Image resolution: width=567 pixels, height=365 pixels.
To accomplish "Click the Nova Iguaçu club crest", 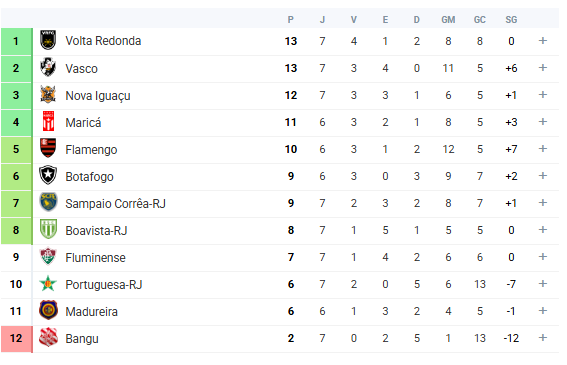I will [48, 95].
